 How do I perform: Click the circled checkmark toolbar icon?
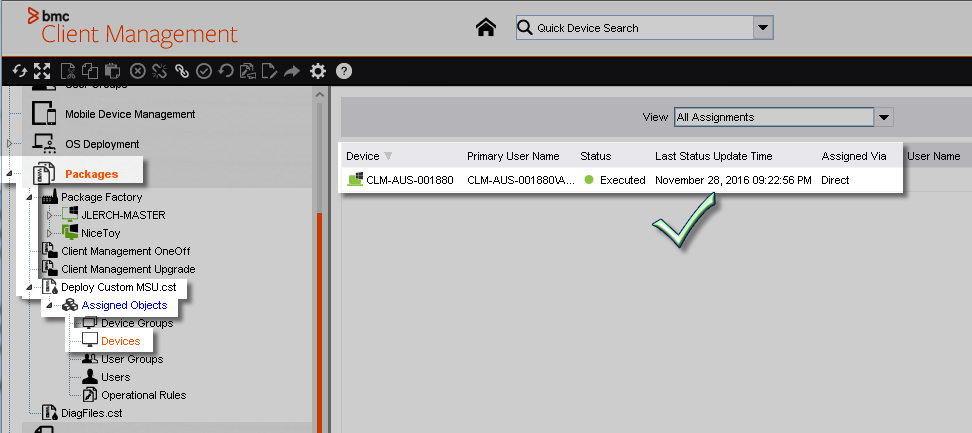coord(204,71)
